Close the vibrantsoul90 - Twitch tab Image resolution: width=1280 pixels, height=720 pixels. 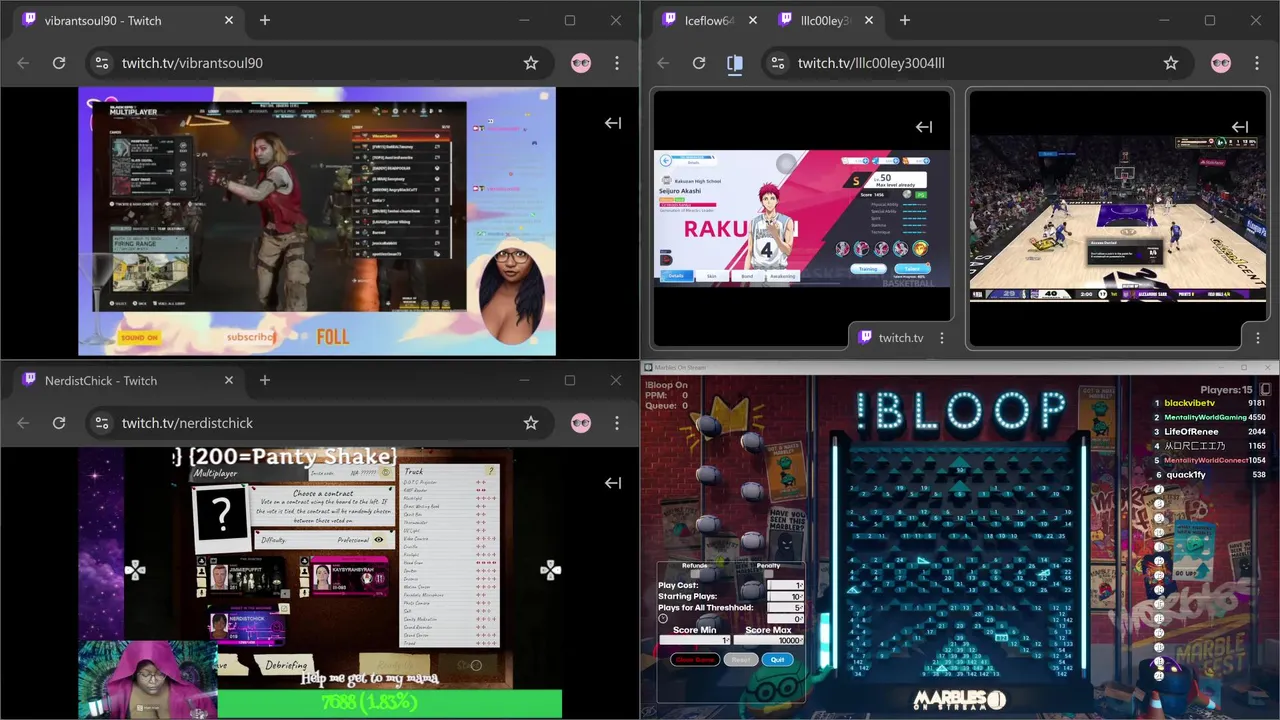(229, 20)
